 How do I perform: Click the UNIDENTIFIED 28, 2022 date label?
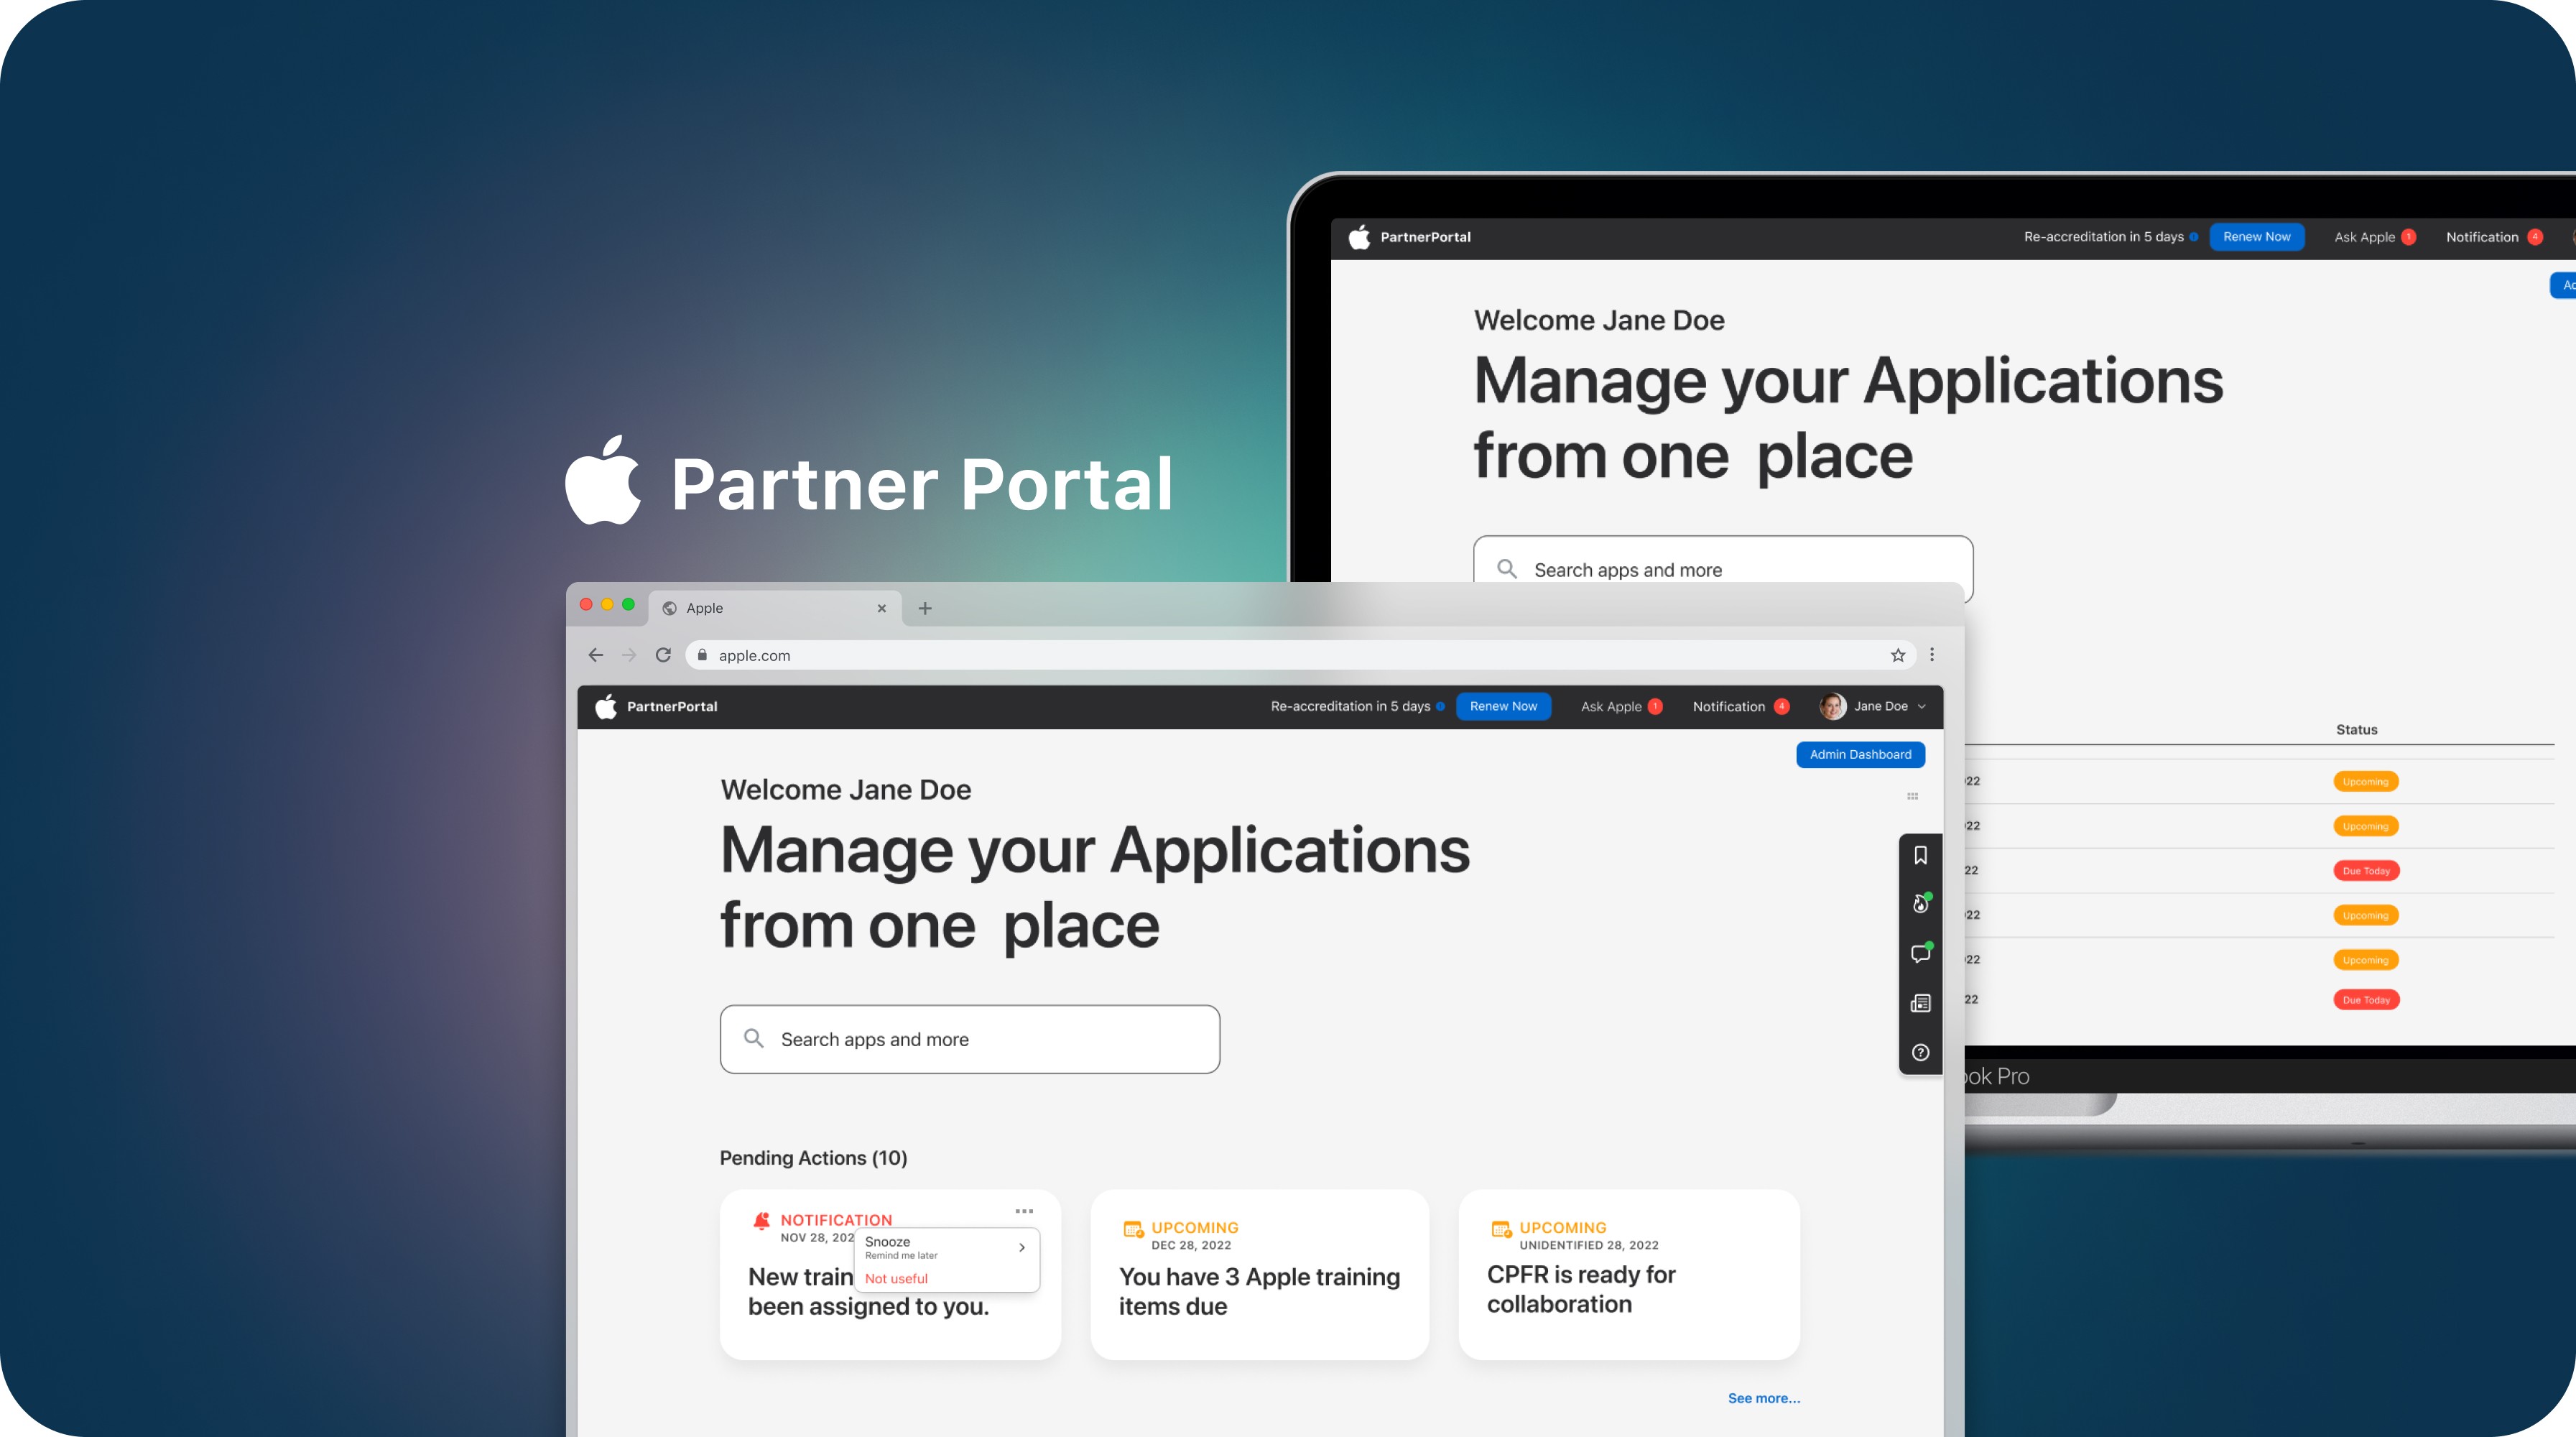pos(1588,1246)
